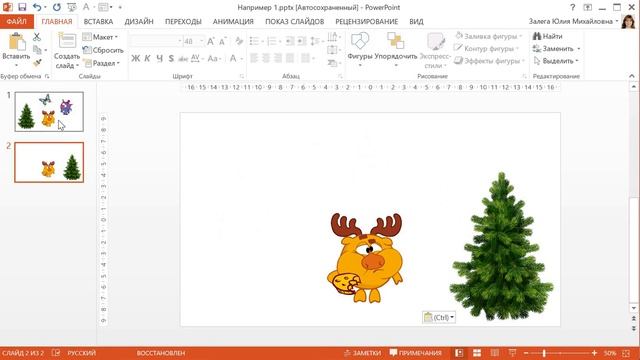Click the 50% zoom level
Screen dimensions: 640x360
610,353
